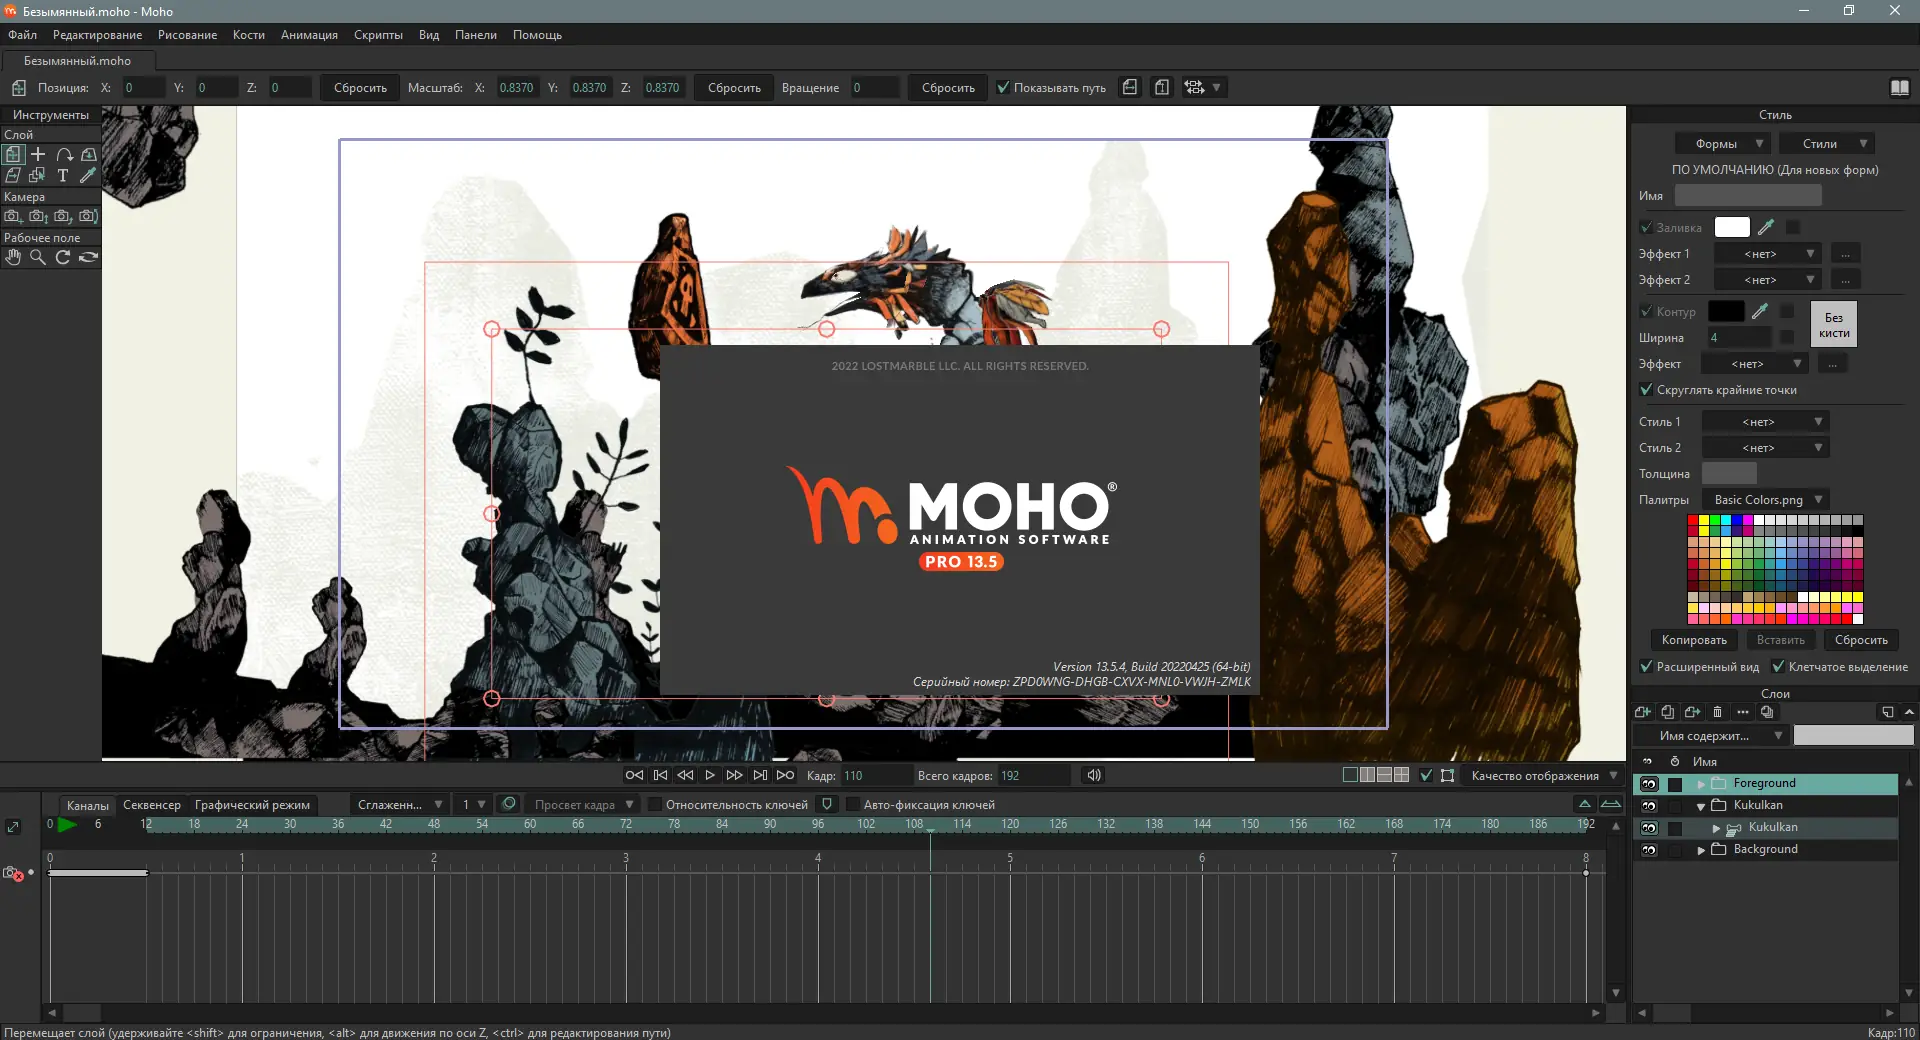The image size is (1920, 1040).
Task: Open the Формы dropdown
Action: (x=1723, y=143)
